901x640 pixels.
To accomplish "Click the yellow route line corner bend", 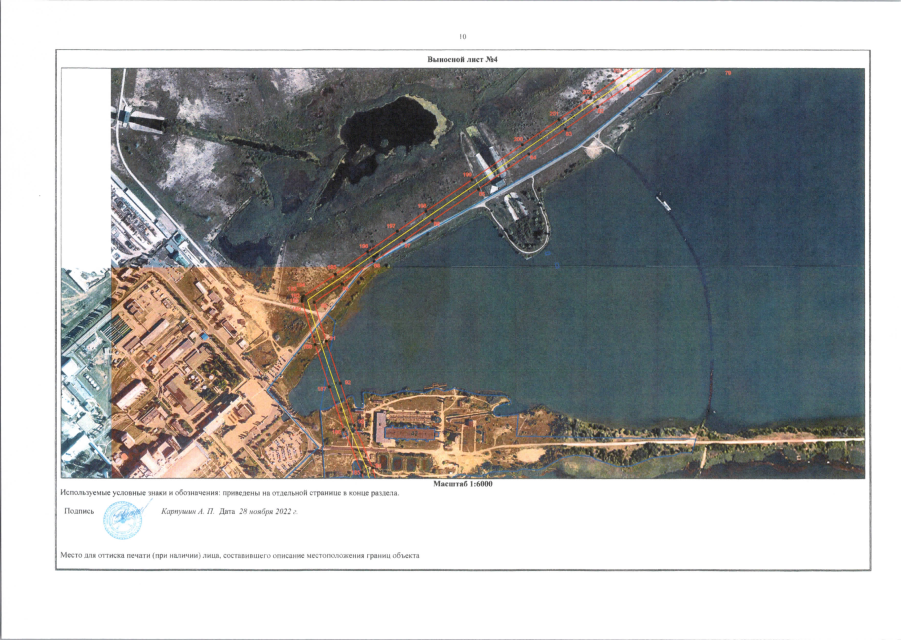I will point(309,300).
